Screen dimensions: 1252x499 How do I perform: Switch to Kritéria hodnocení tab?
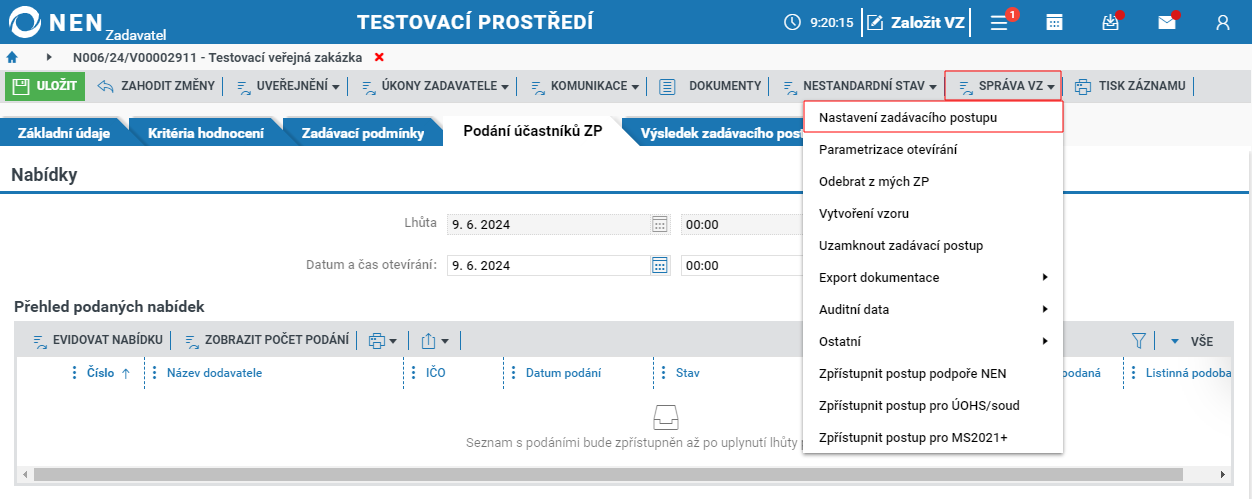pos(206,132)
